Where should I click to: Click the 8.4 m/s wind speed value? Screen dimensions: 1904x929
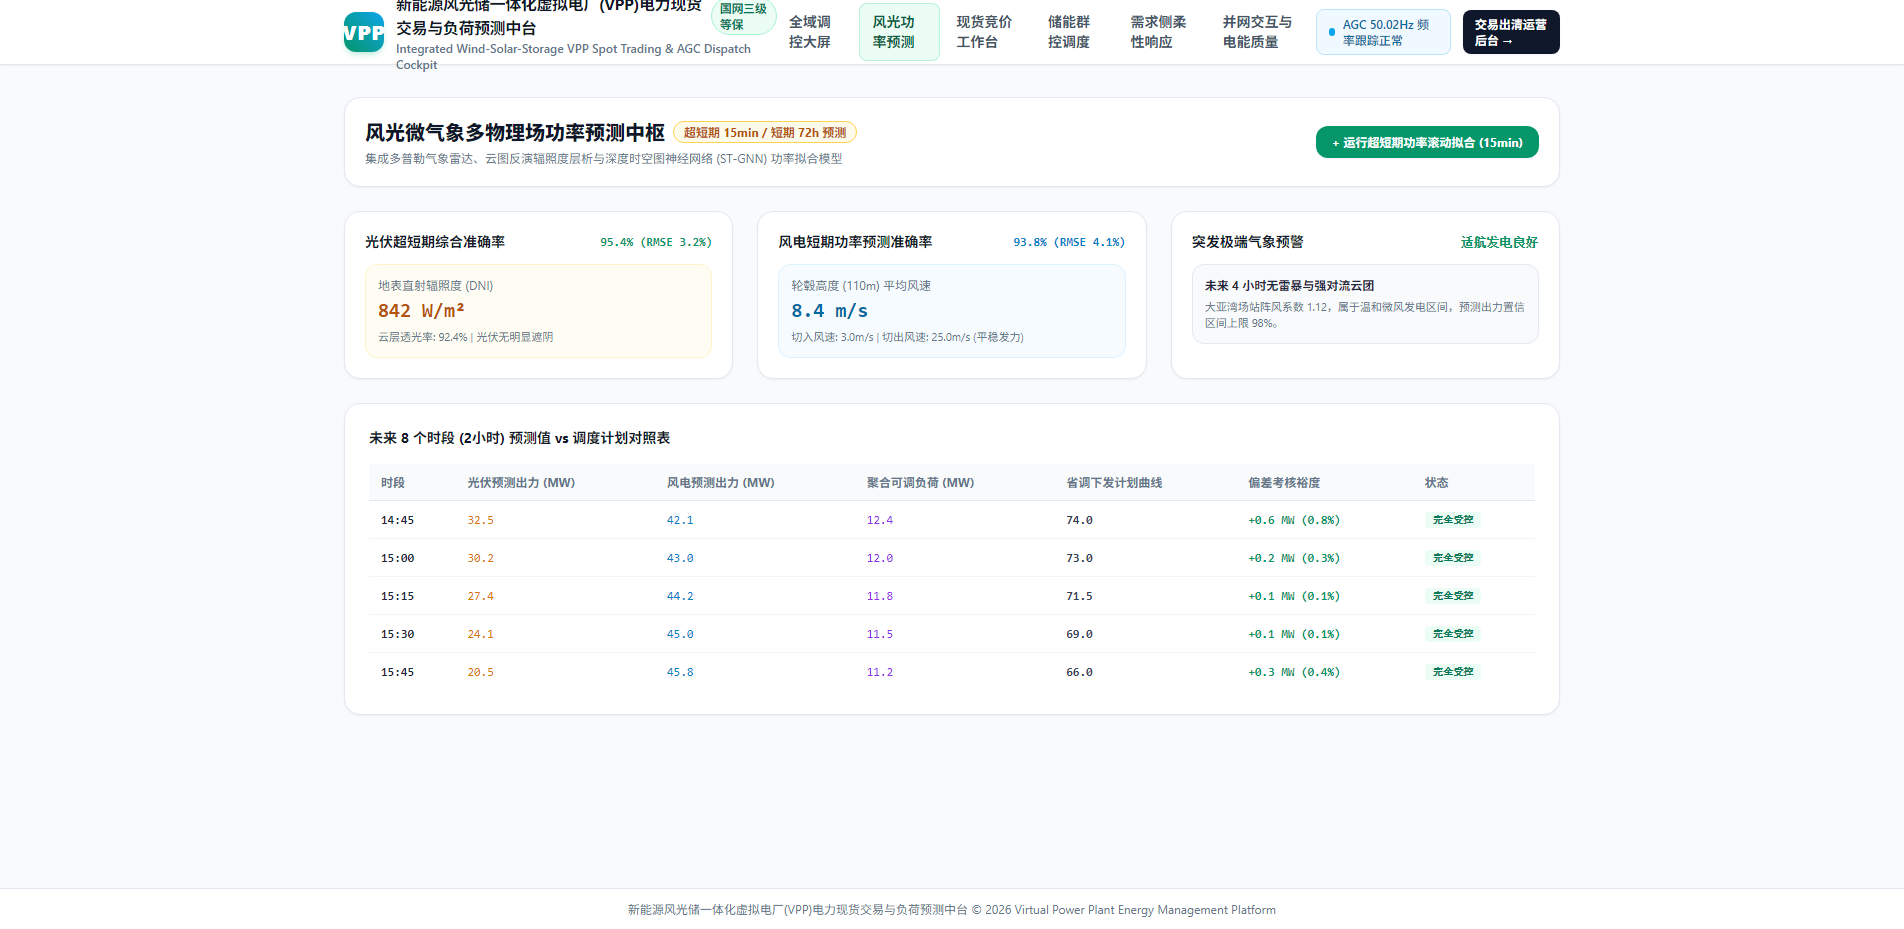click(x=829, y=311)
